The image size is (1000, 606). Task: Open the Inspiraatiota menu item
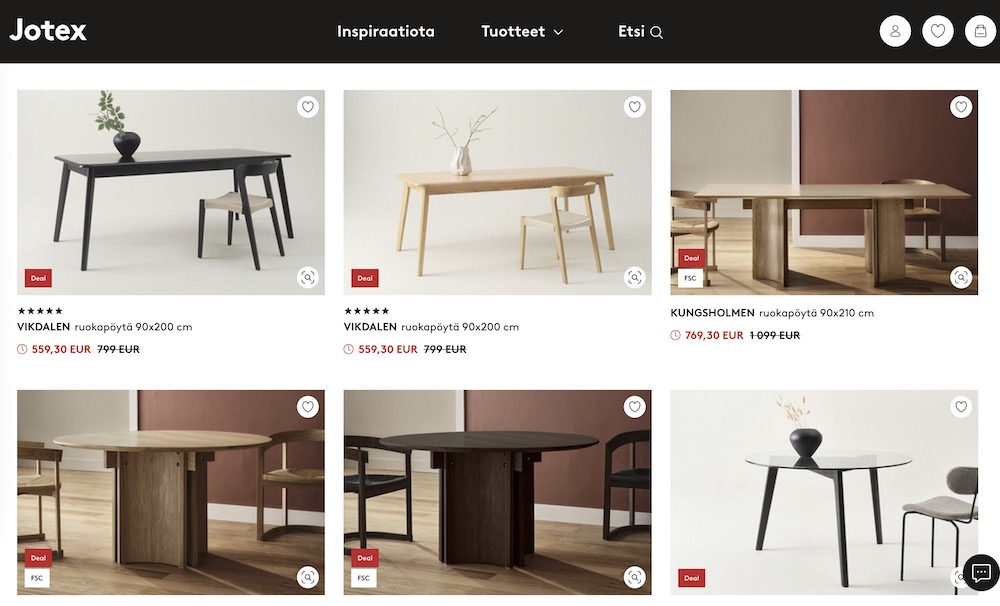(x=386, y=31)
